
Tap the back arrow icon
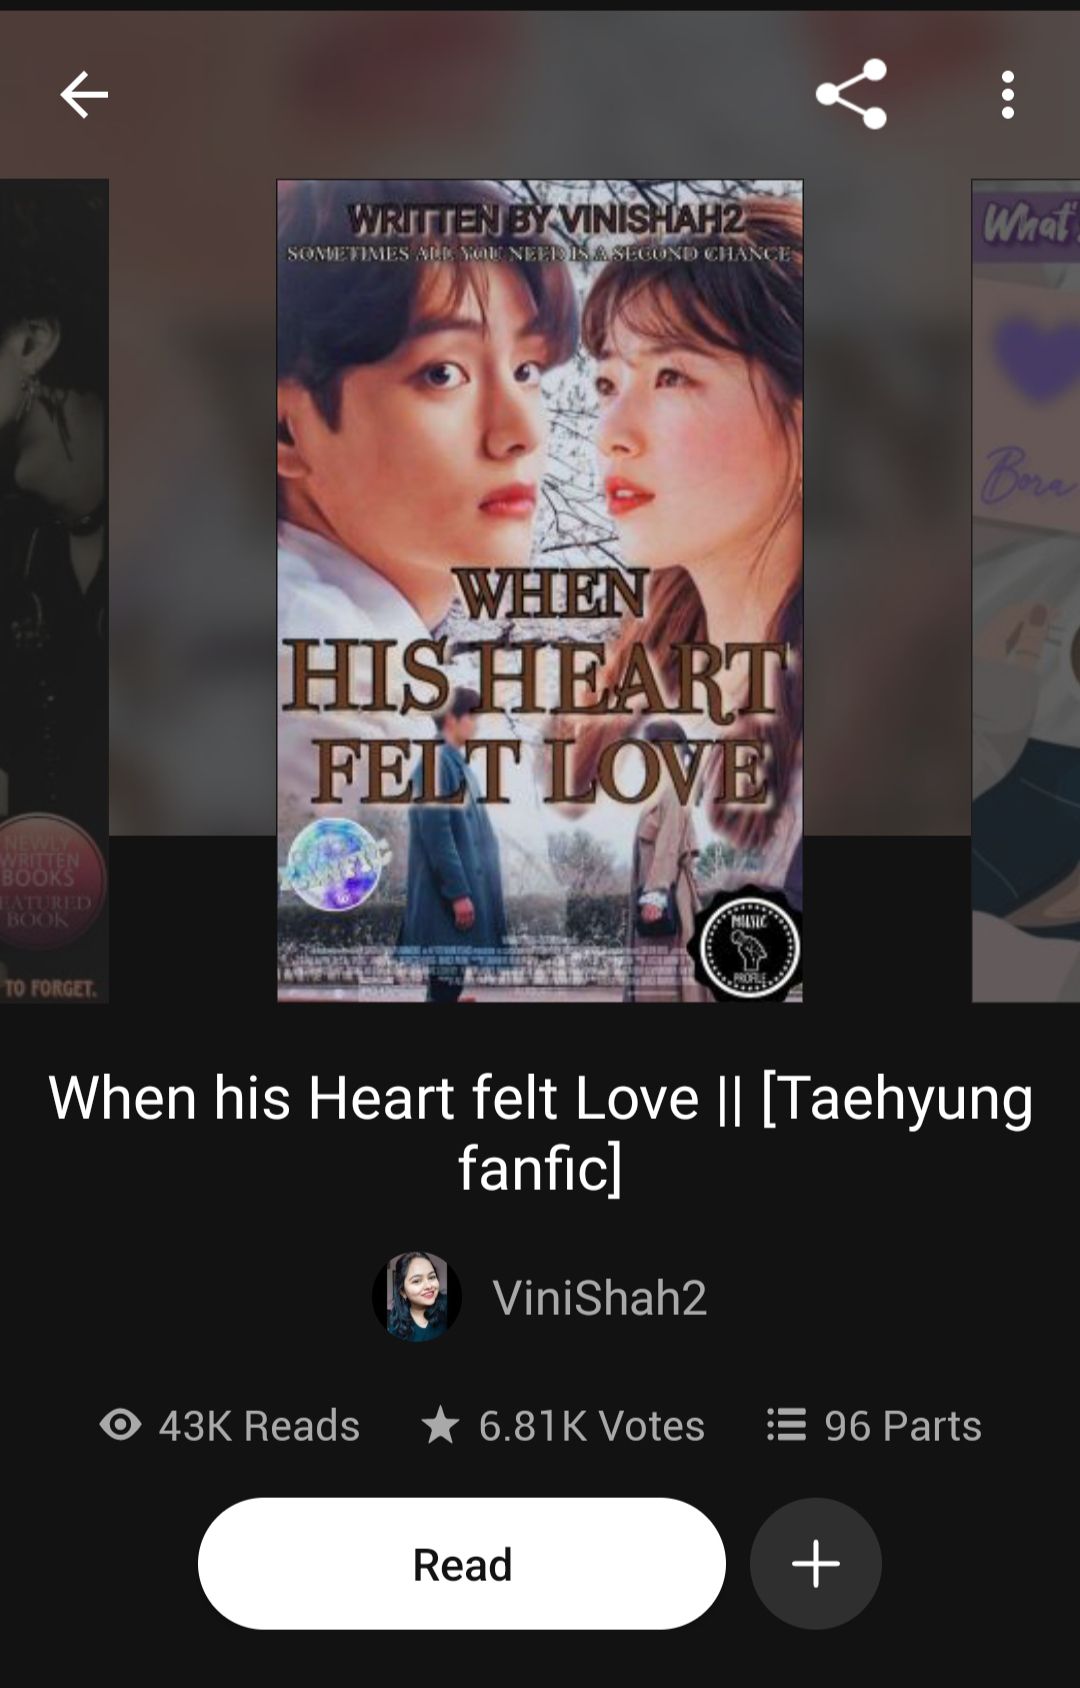coord(84,95)
